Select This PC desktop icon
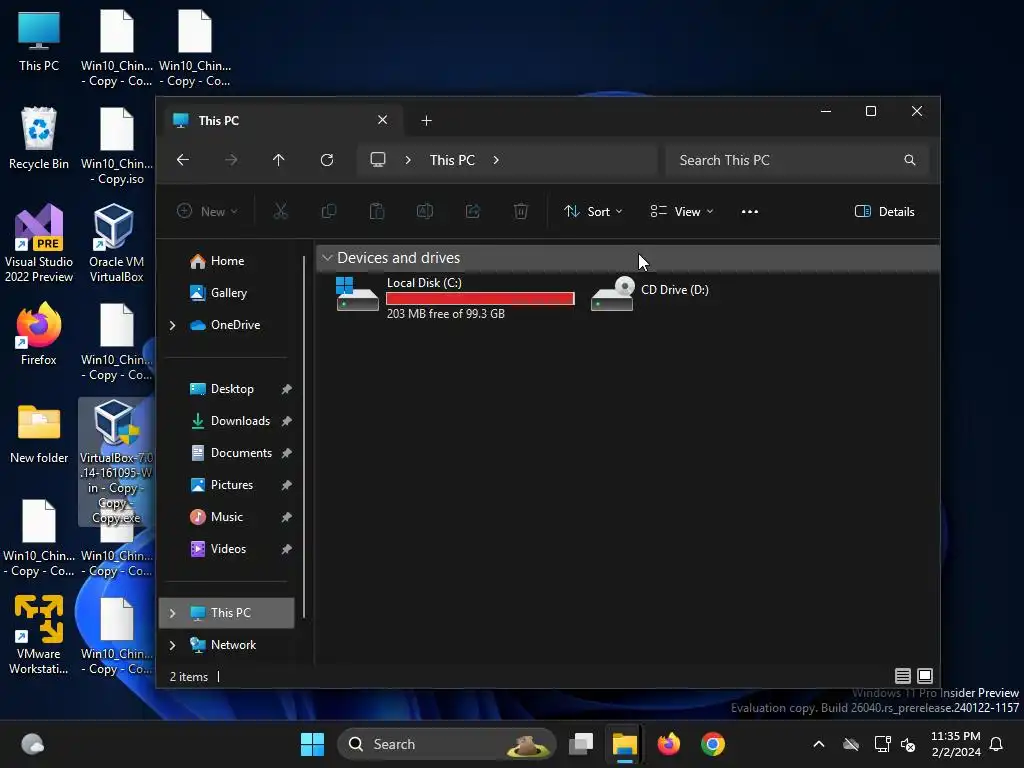Image resolution: width=1024 pixels, height=768 pixels. point(39,40)
